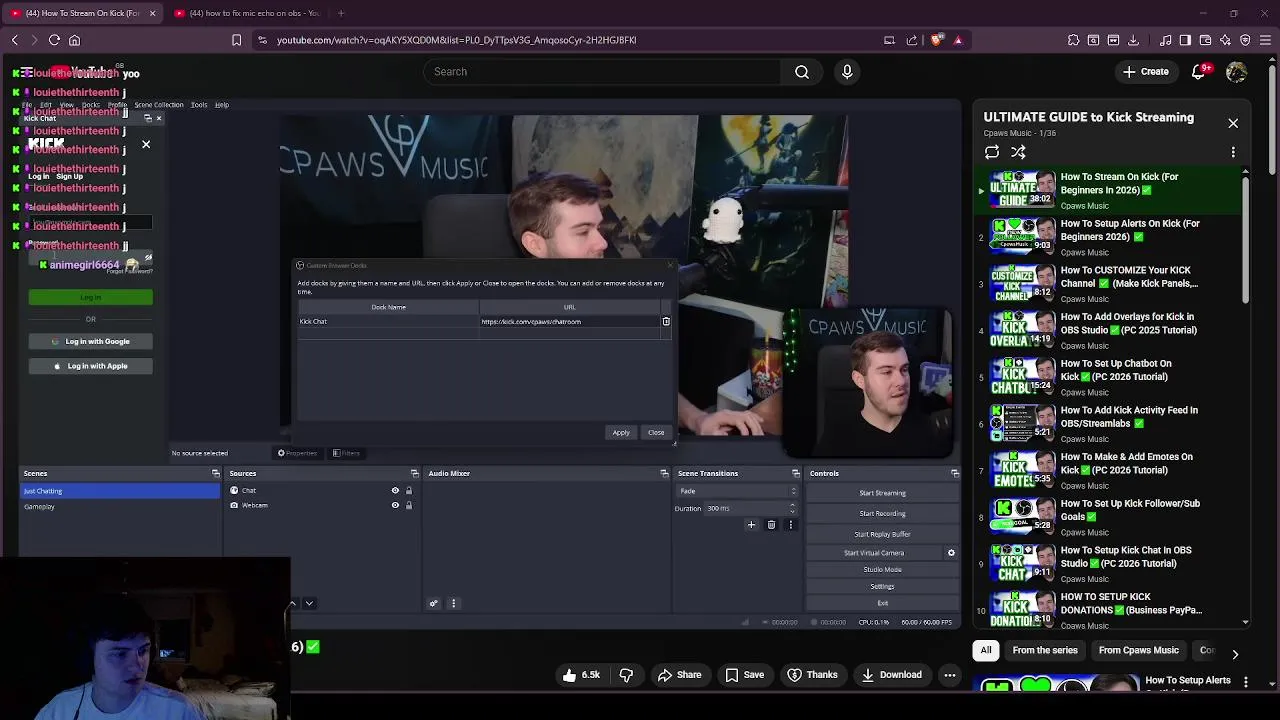This screenshot has height=720, width=1280.
Task: Move source down with the arrow button
Action: [309, 603]
